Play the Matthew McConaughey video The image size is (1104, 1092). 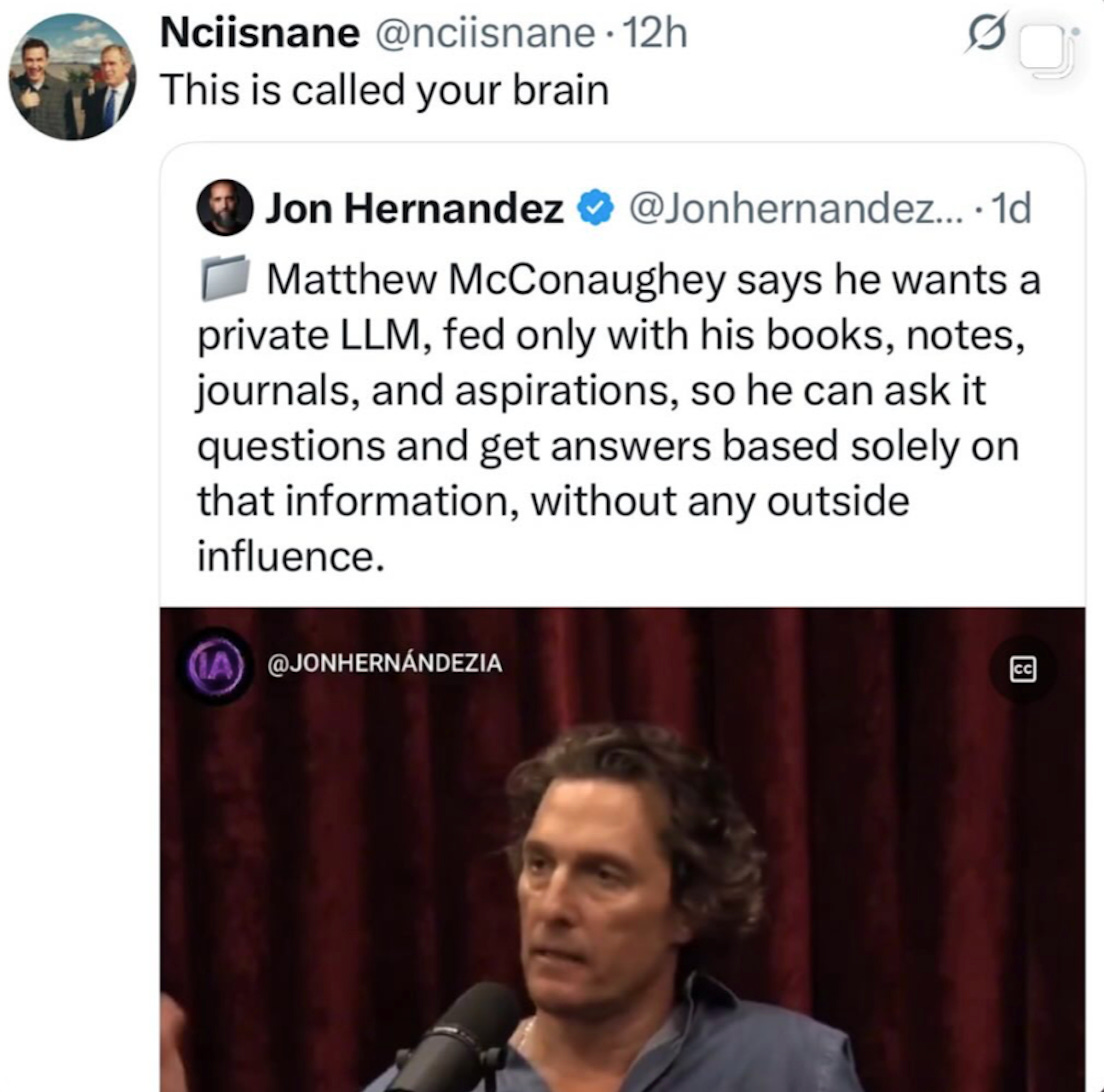click(x=622, y=849)
